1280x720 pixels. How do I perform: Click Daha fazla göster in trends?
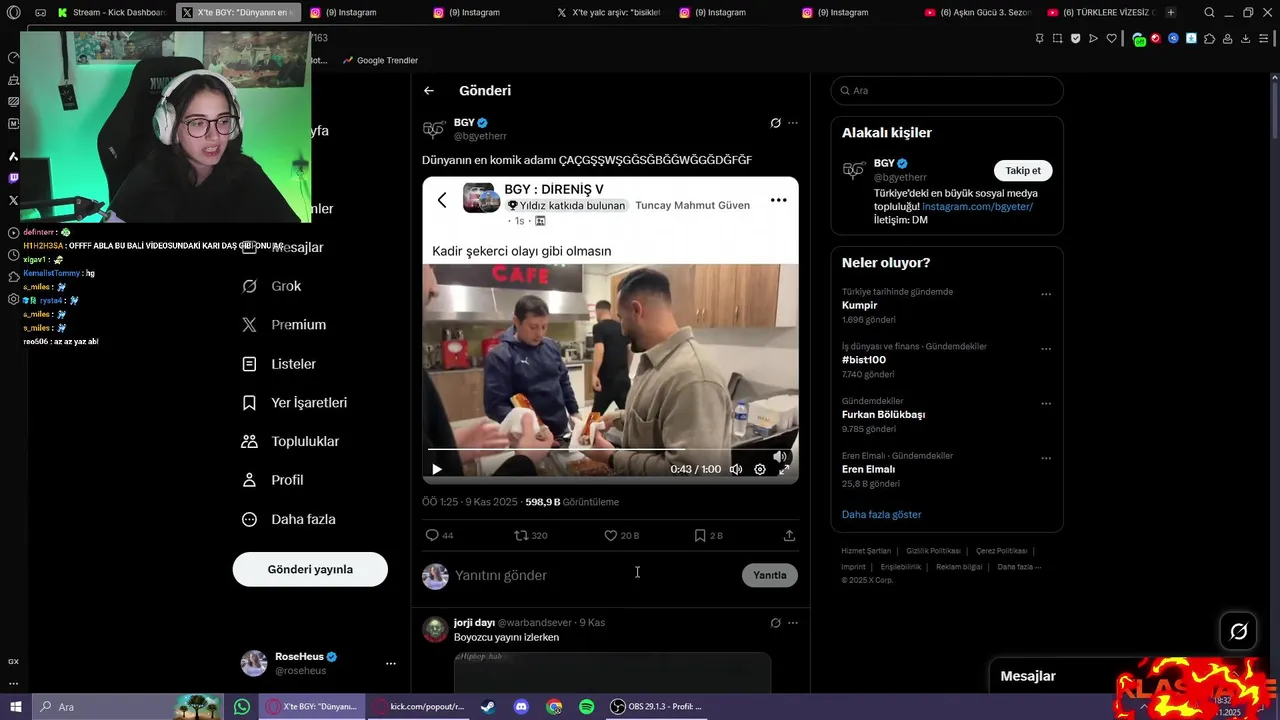pos(881,515)
